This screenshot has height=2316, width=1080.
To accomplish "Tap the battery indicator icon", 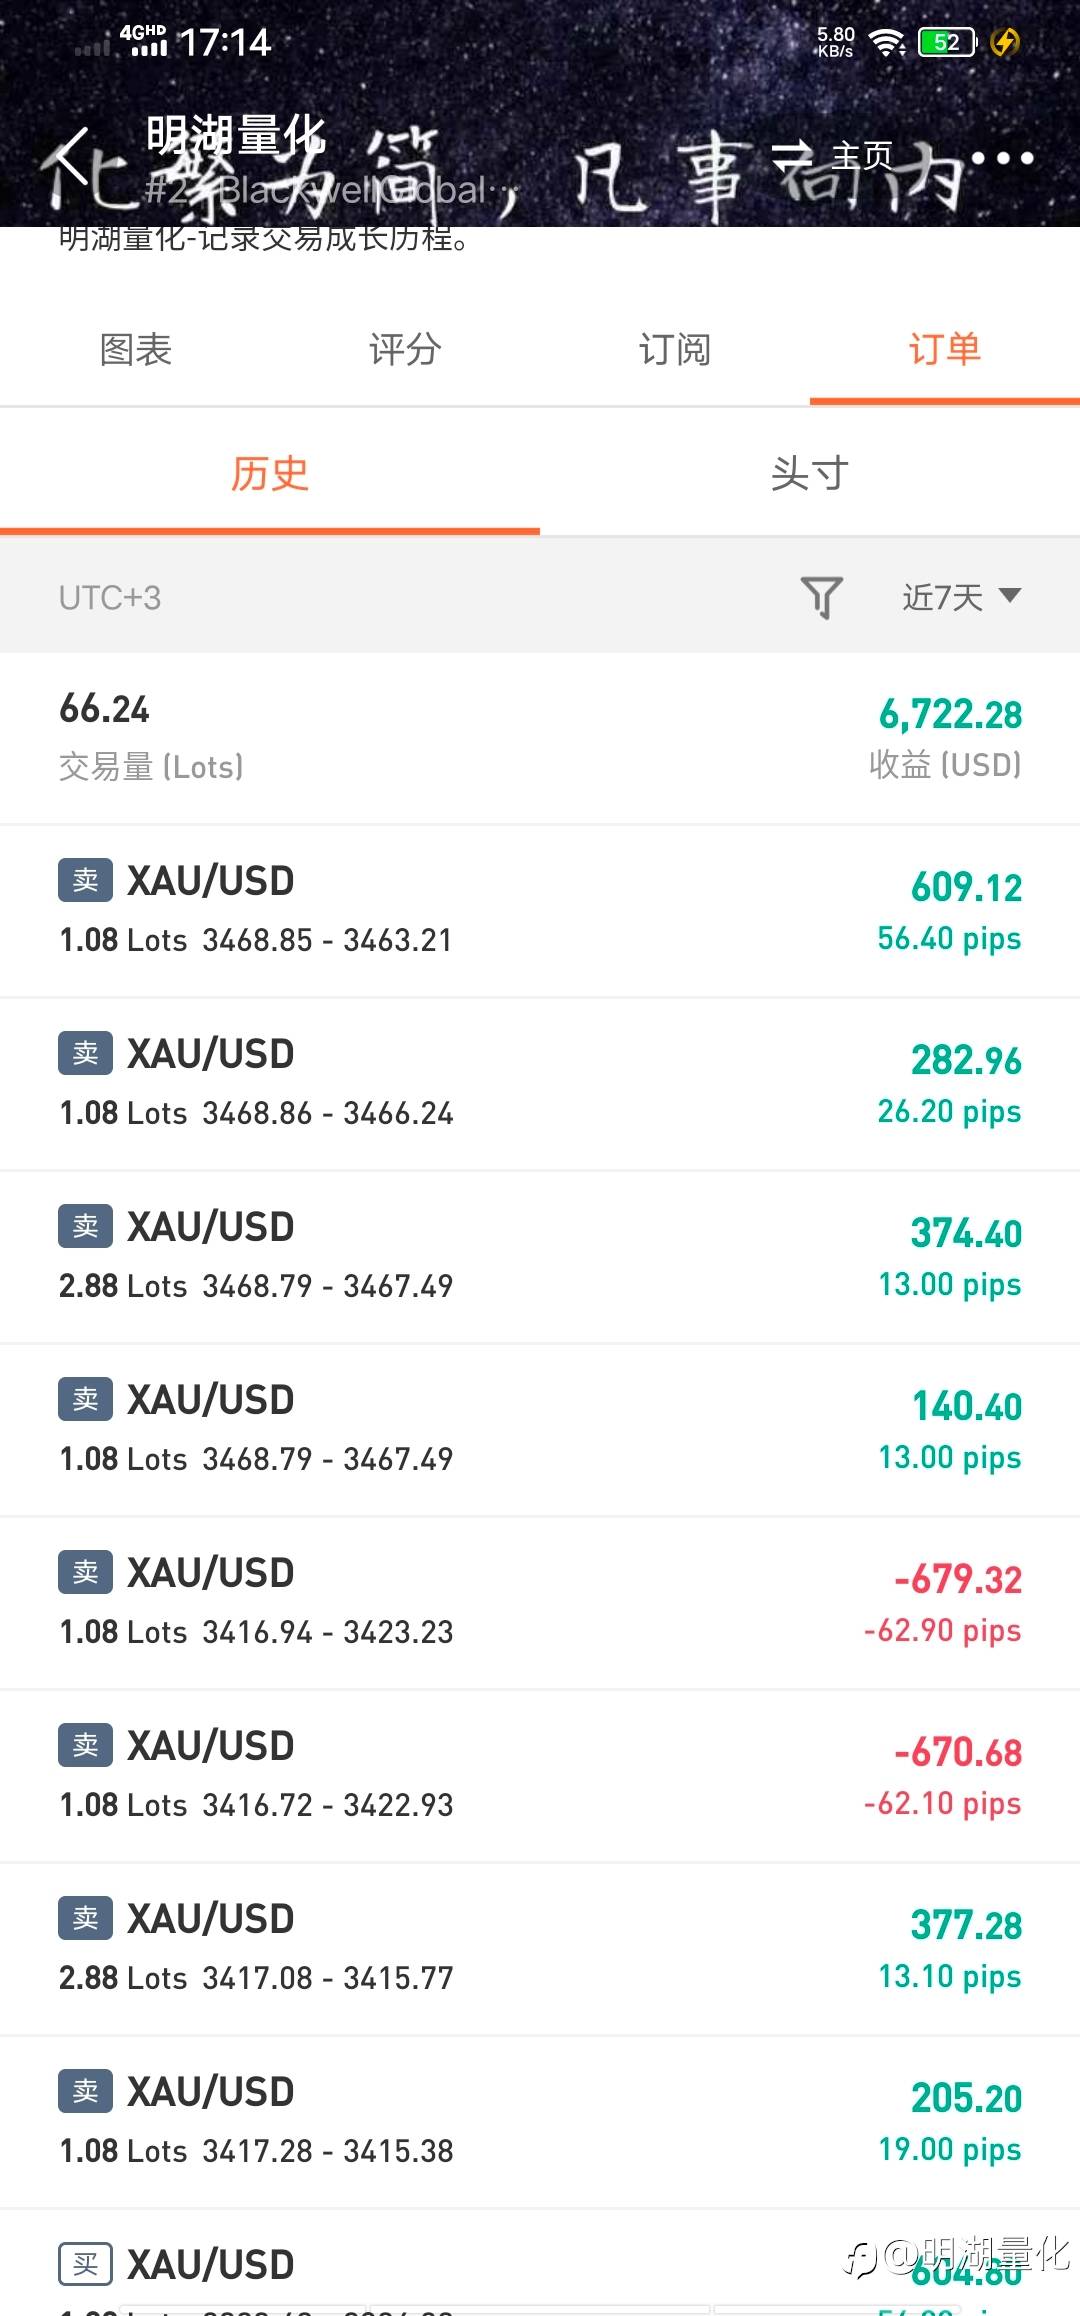I will coord(946,42).
